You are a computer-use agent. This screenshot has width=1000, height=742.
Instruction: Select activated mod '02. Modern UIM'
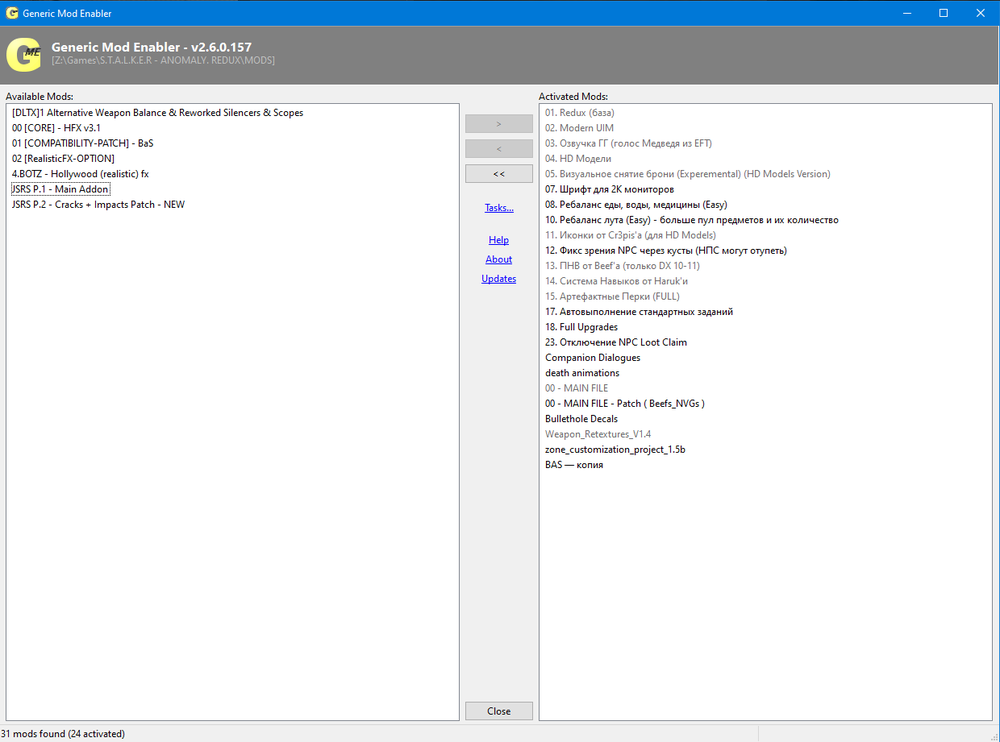(x=579, y=128)
